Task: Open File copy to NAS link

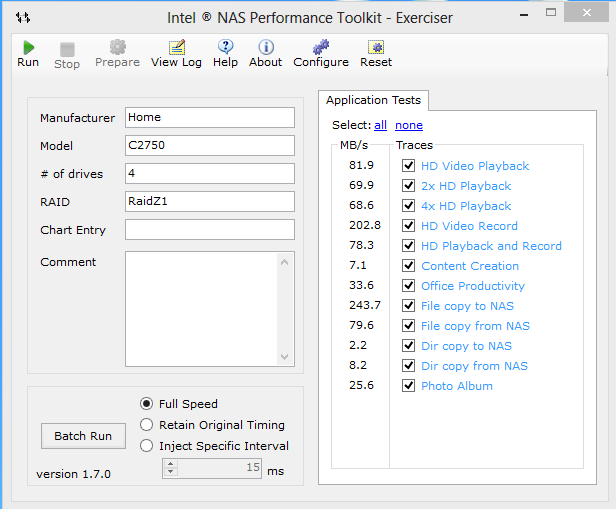Action: point(468,306)
